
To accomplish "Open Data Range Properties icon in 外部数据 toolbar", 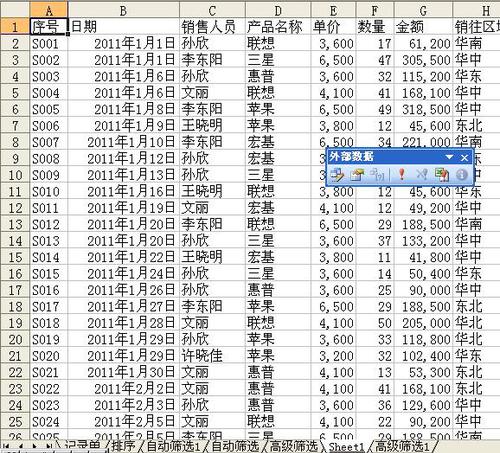I will [357, 174].
